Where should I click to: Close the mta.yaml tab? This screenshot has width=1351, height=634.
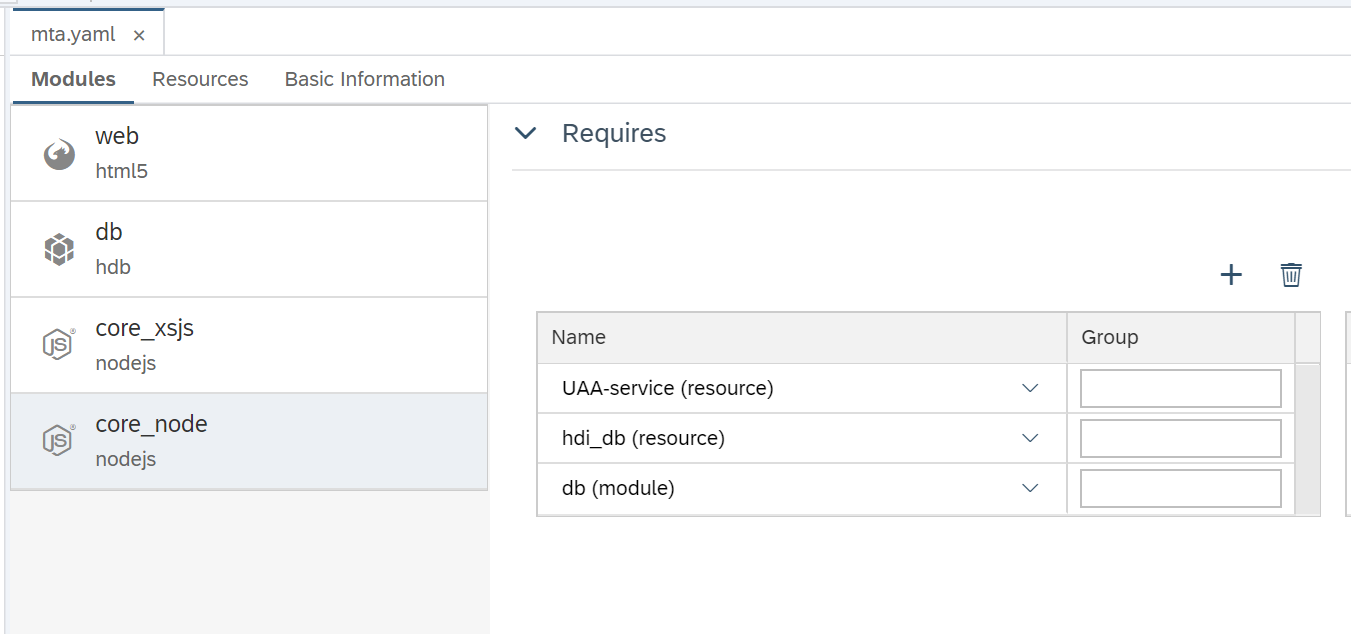139,35
